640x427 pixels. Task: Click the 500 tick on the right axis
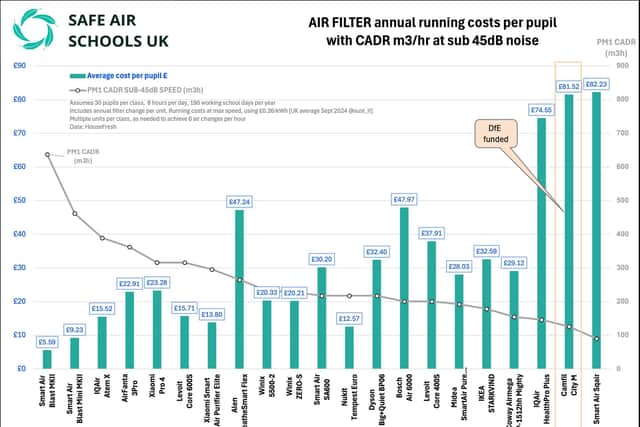[622, 200]
